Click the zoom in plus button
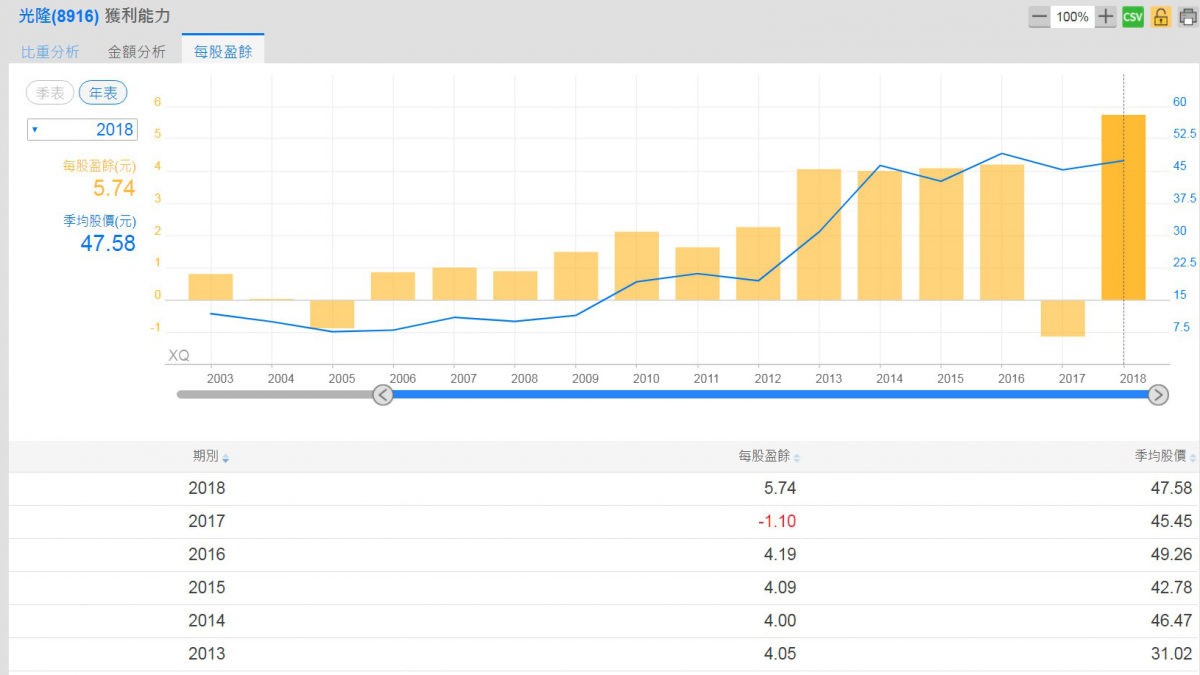Viewport: 1200px width, 675px height. point(1105,17)
